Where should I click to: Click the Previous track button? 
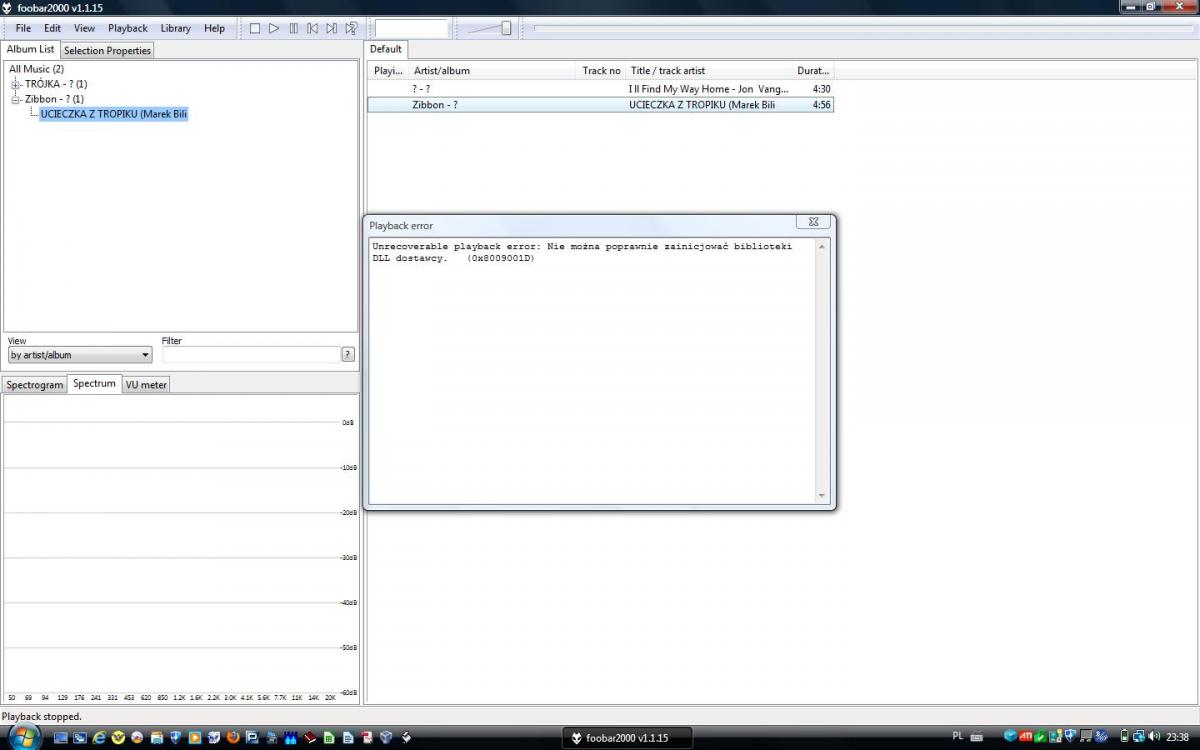tap(312, 28)
